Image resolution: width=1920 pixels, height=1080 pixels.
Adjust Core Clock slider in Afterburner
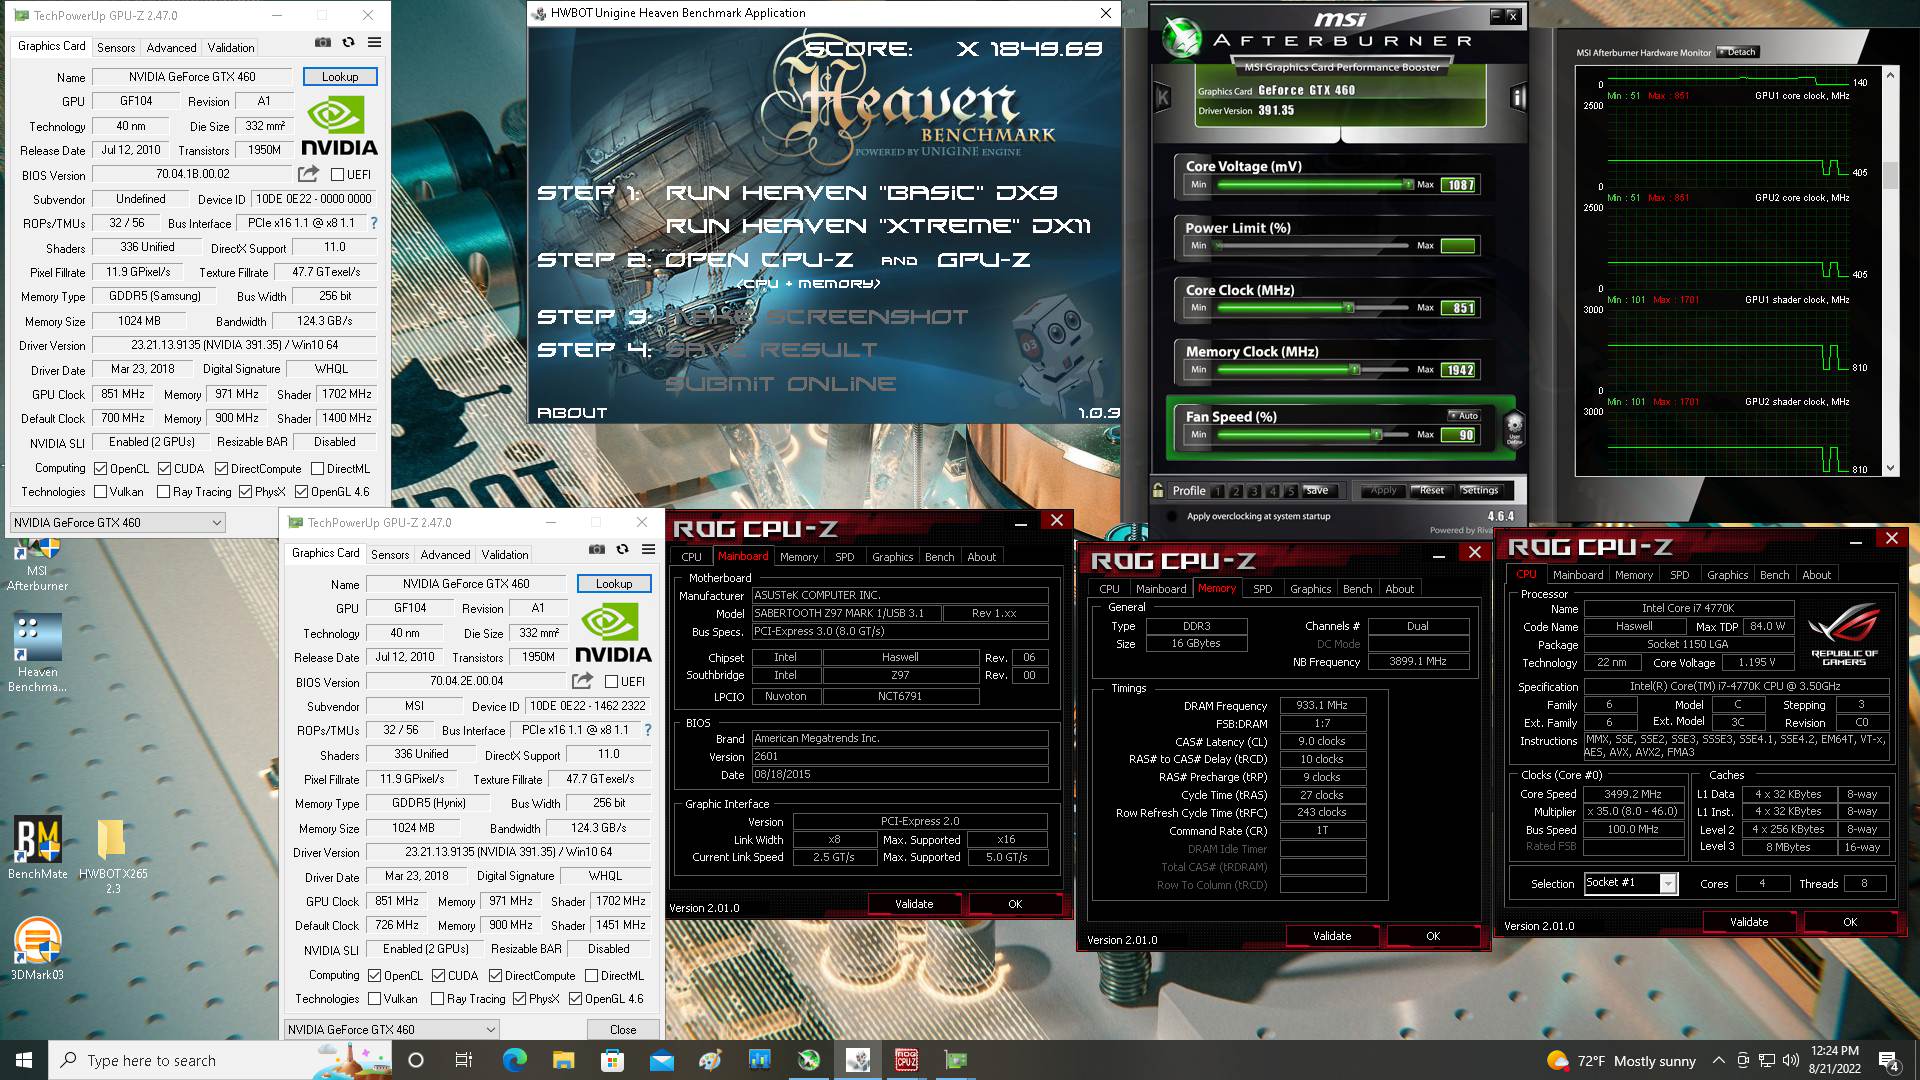click(1313, 308)
